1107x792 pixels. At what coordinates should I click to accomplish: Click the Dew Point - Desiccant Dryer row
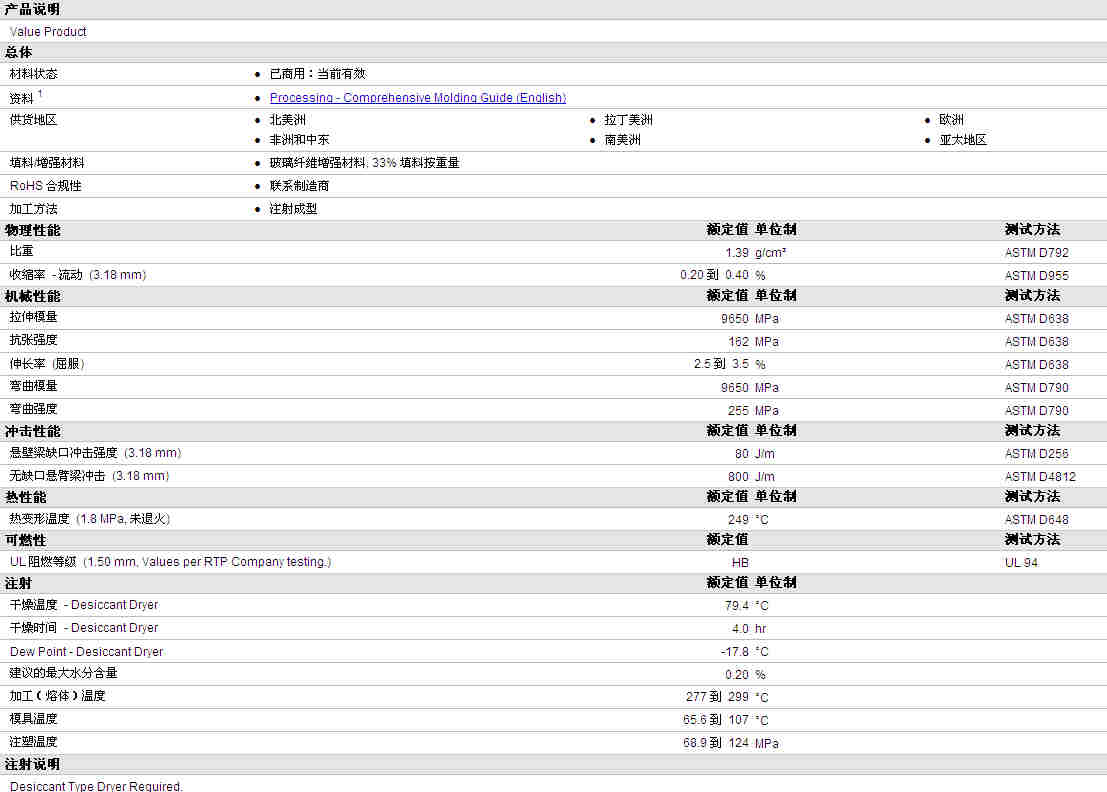tap(86, 652)
